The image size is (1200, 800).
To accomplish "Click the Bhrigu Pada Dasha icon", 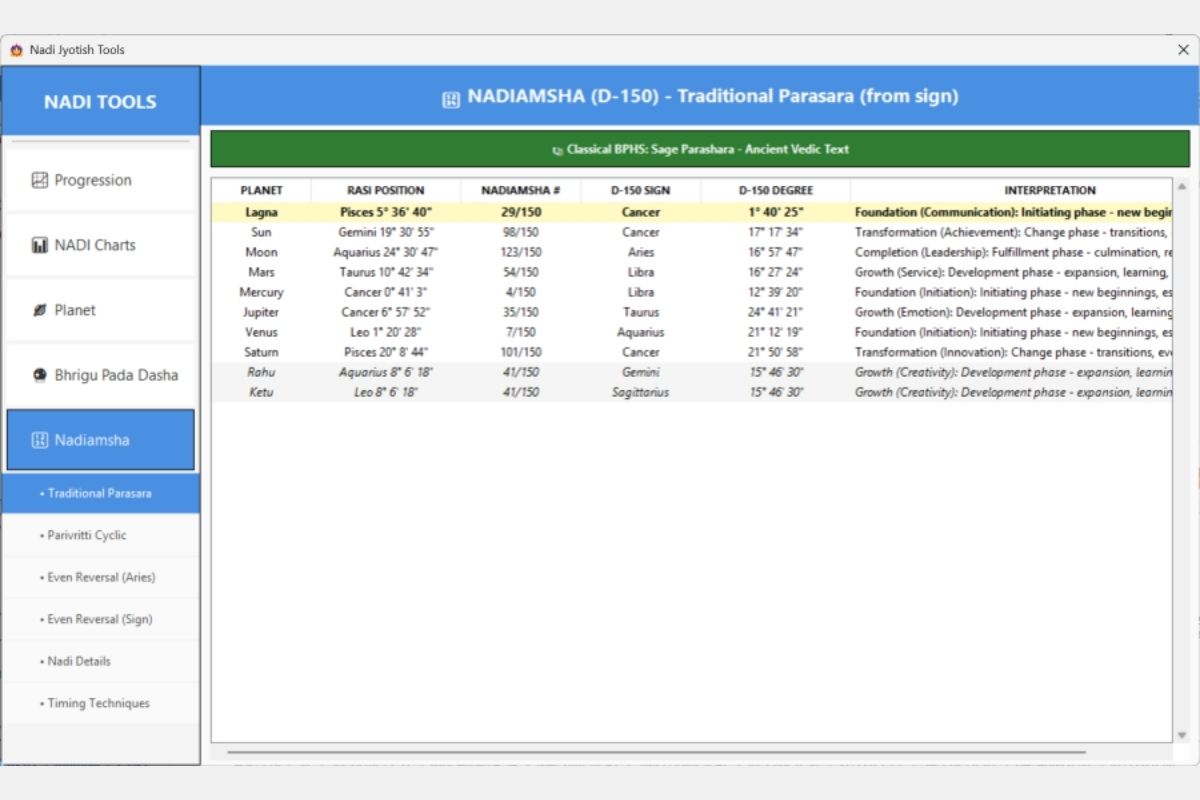I will [x=40, y=375].
